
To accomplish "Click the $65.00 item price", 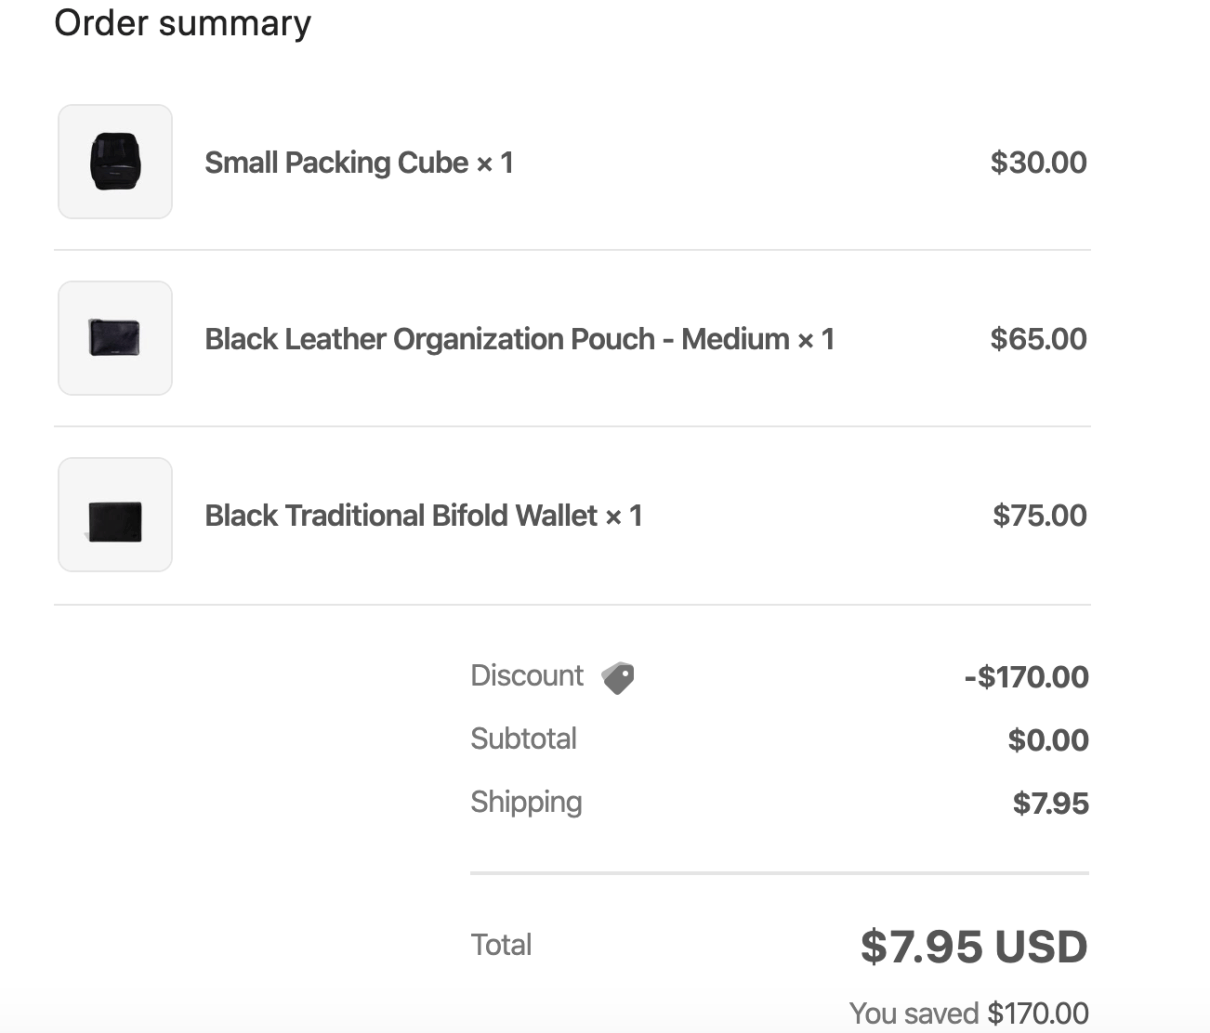I will tap(1038, 339).
